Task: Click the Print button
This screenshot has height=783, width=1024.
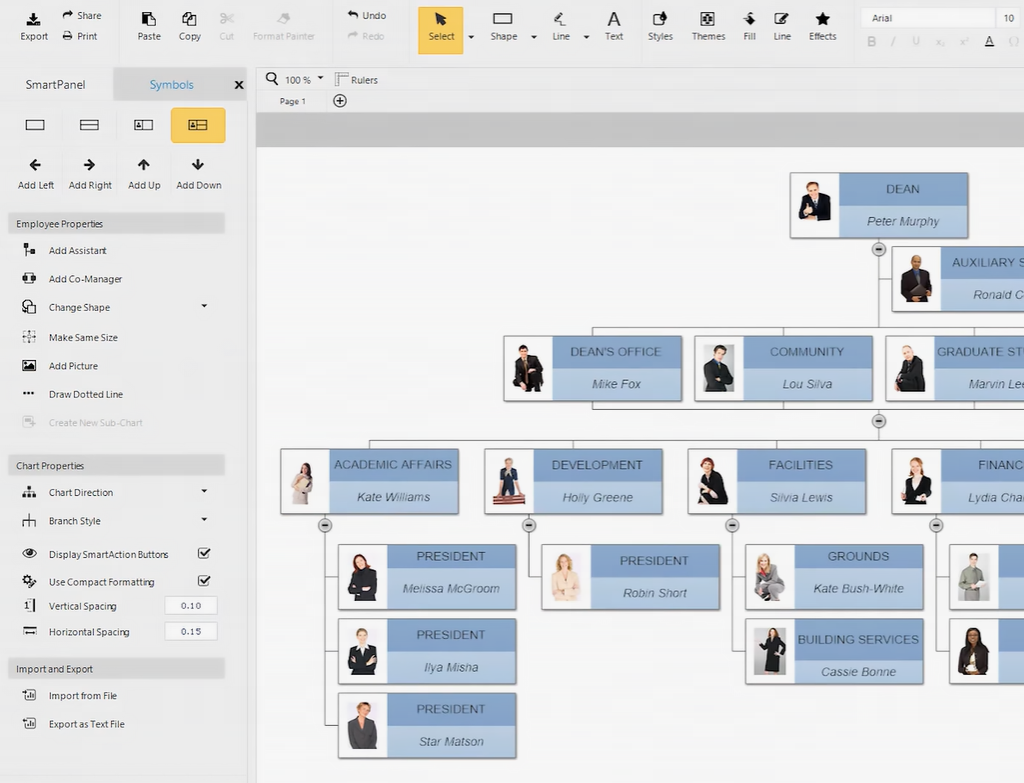Action: click(x=80, y=36)
